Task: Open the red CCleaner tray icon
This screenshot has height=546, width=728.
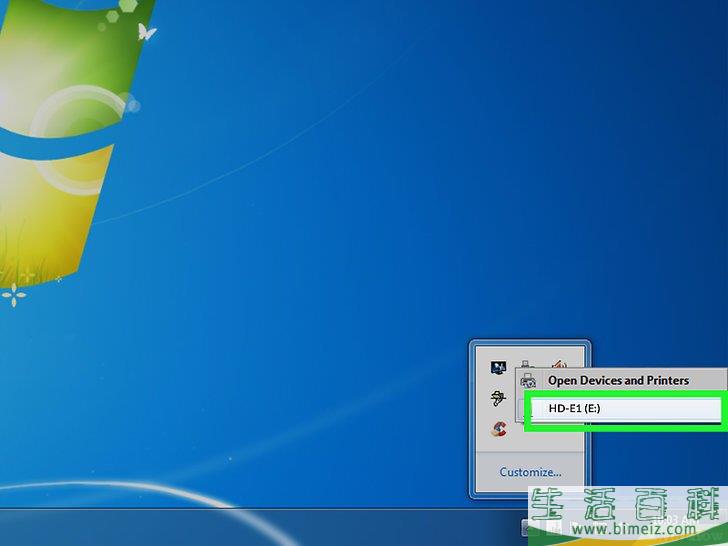Action: coord(498,430)
